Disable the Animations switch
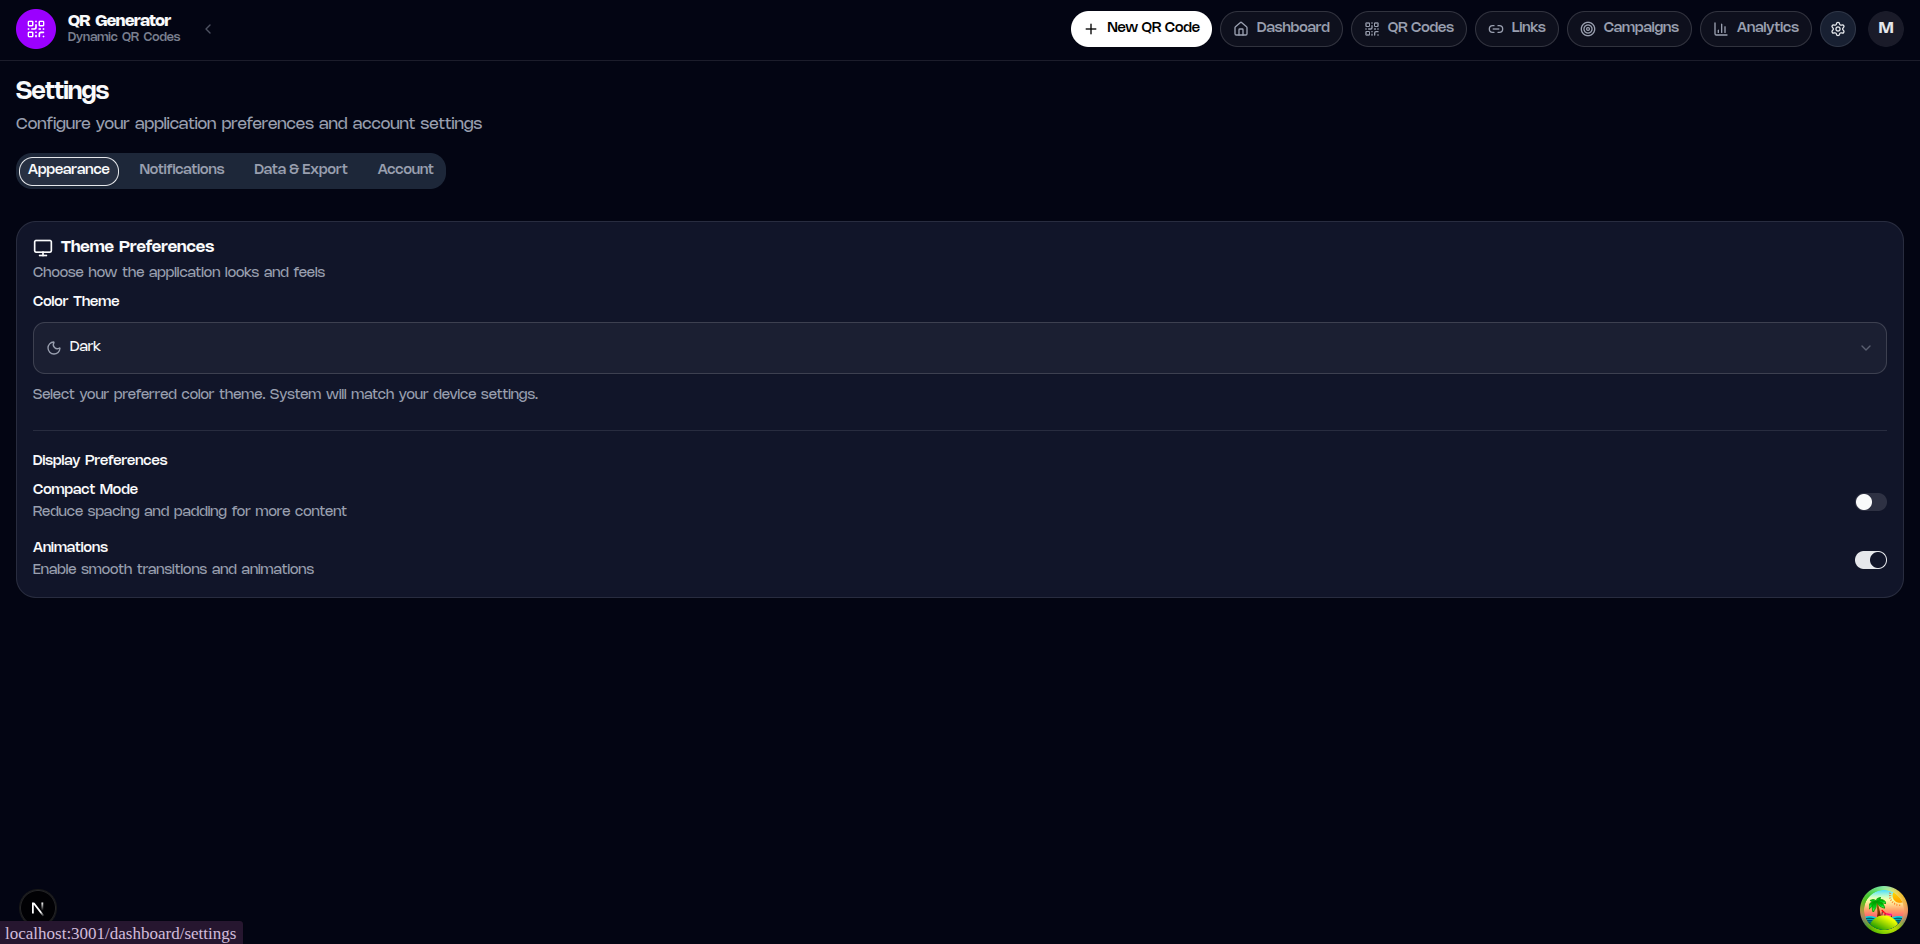The width and height of the screenshot is (1920, 944). [x=1870, y=560]
